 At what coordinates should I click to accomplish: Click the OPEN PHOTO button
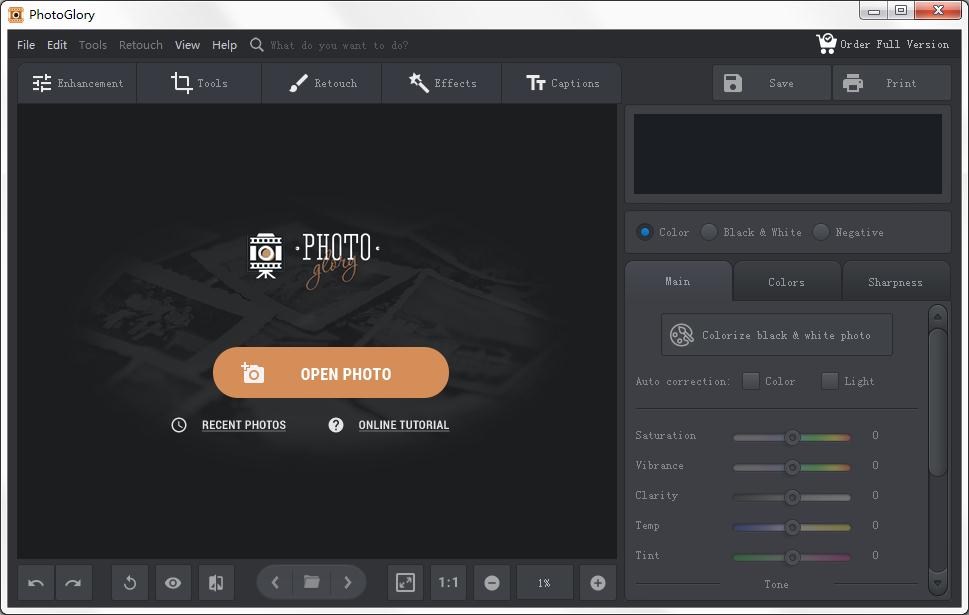[x=331, y=373]
